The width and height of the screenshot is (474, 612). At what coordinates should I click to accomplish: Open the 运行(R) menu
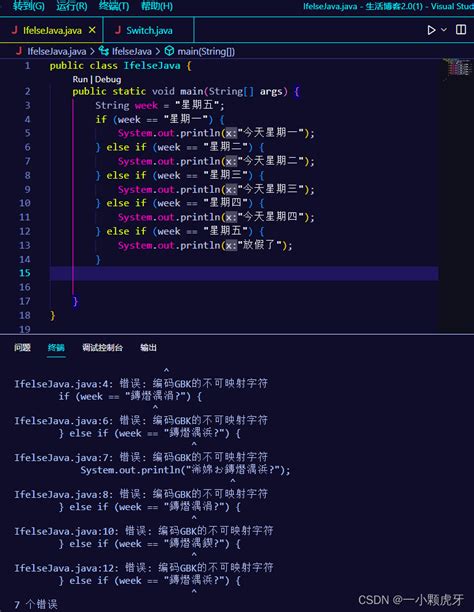(71, 6)
